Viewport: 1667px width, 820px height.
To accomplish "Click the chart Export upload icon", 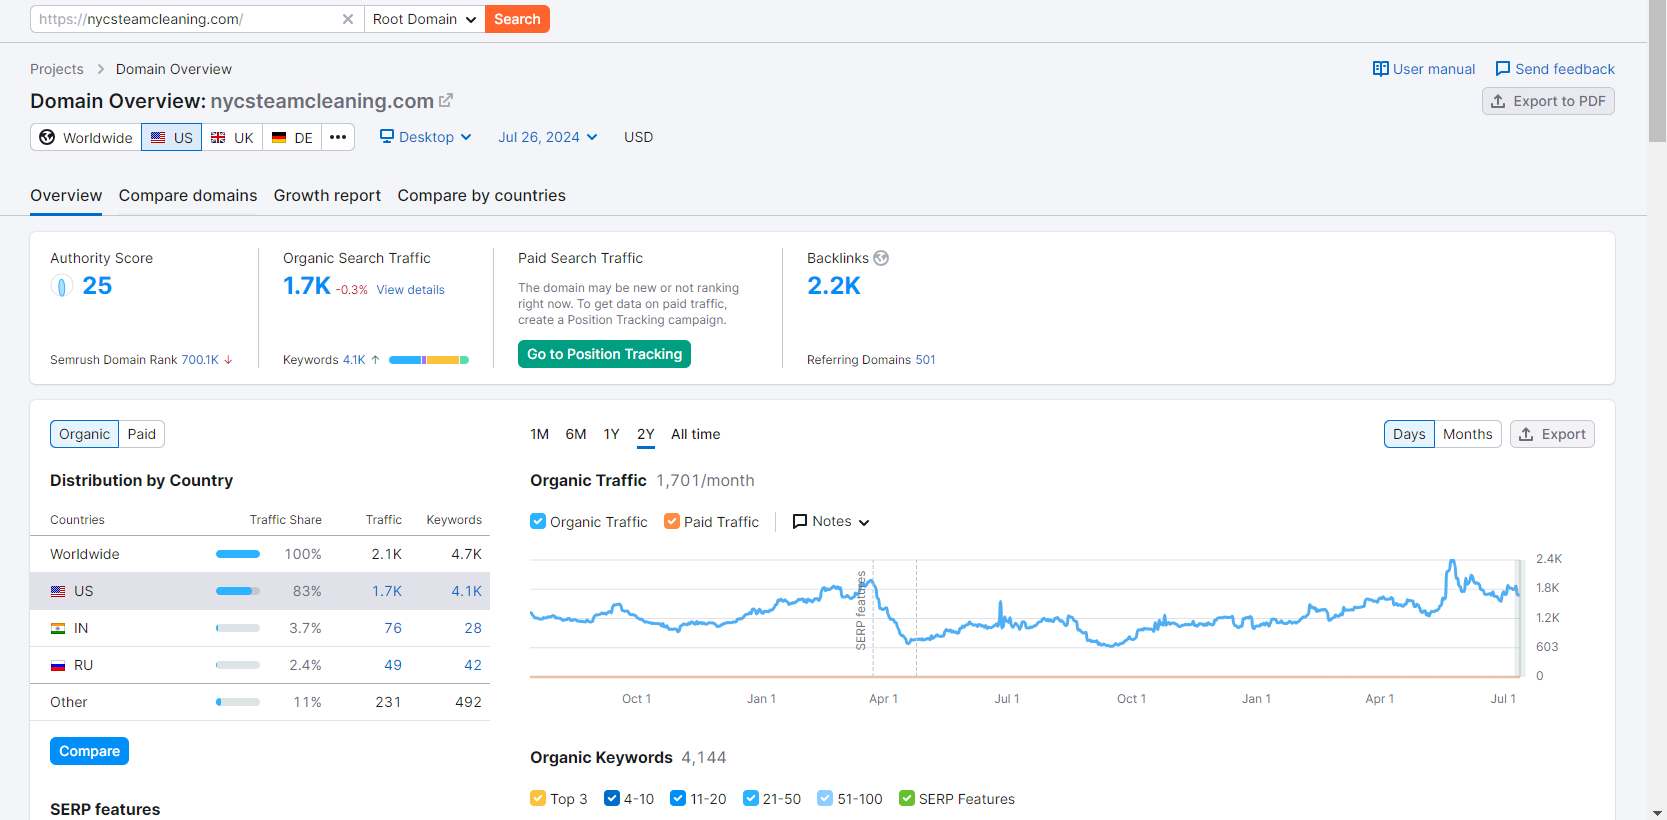I will [x=1526, y=434].
